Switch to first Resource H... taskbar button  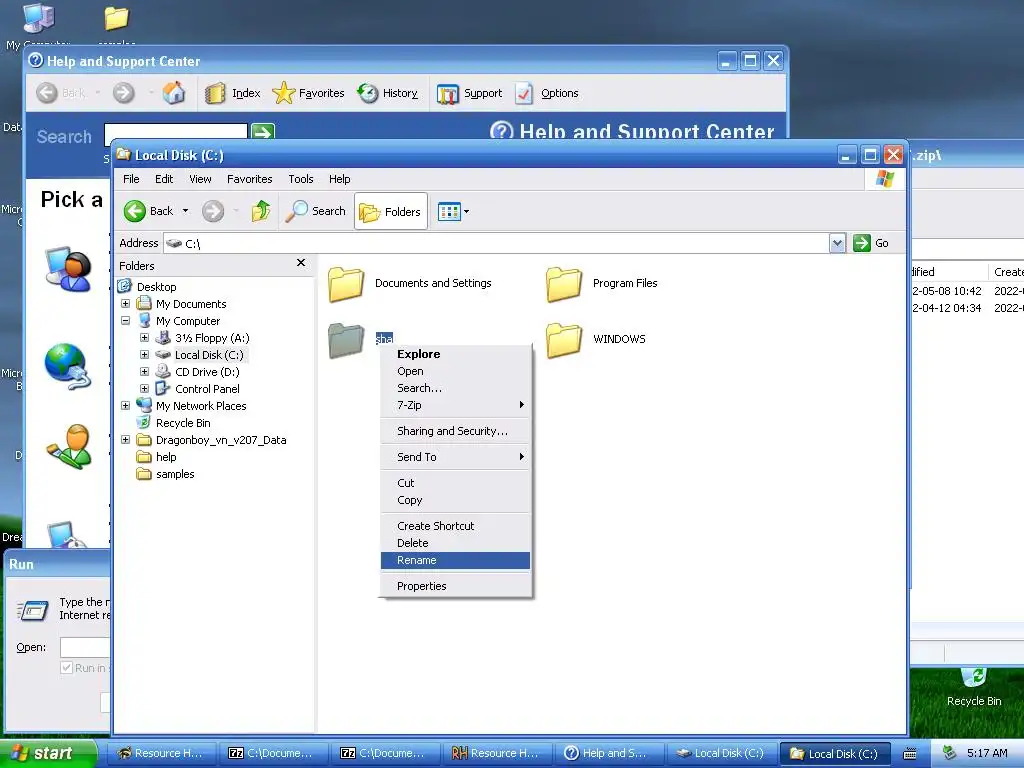(x=161, y=753)
